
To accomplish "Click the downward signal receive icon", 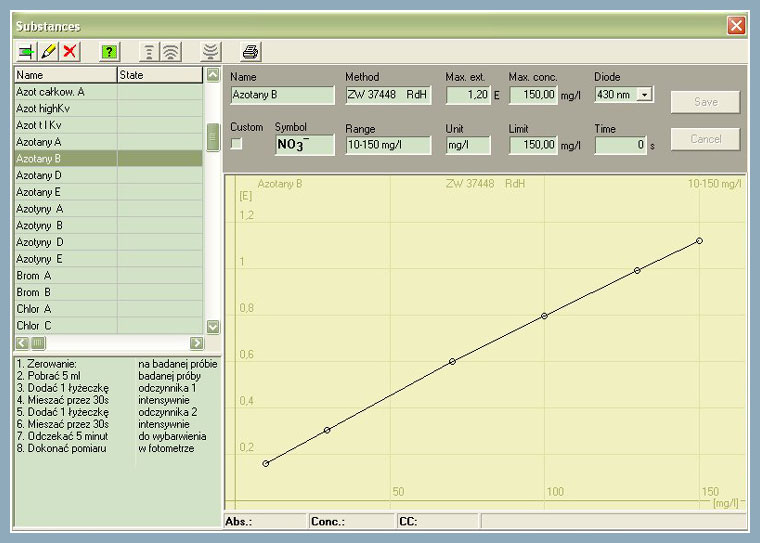I will click(x=210, y=51).
